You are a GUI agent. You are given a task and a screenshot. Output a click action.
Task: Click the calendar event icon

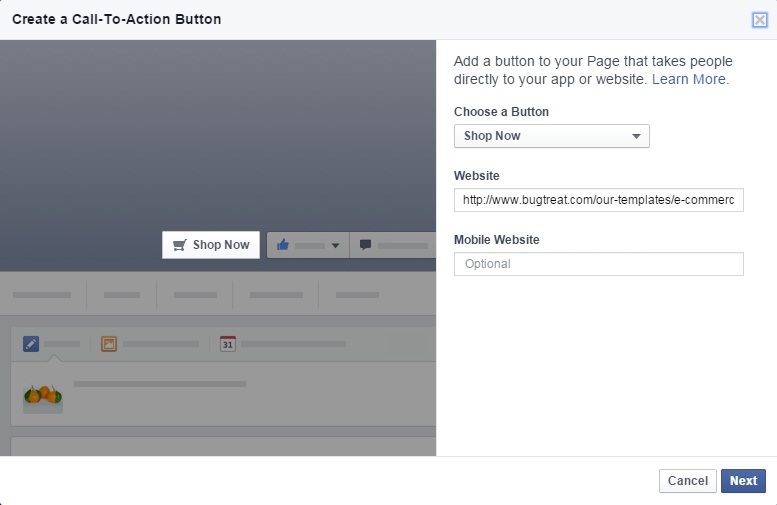pos(227,343)
